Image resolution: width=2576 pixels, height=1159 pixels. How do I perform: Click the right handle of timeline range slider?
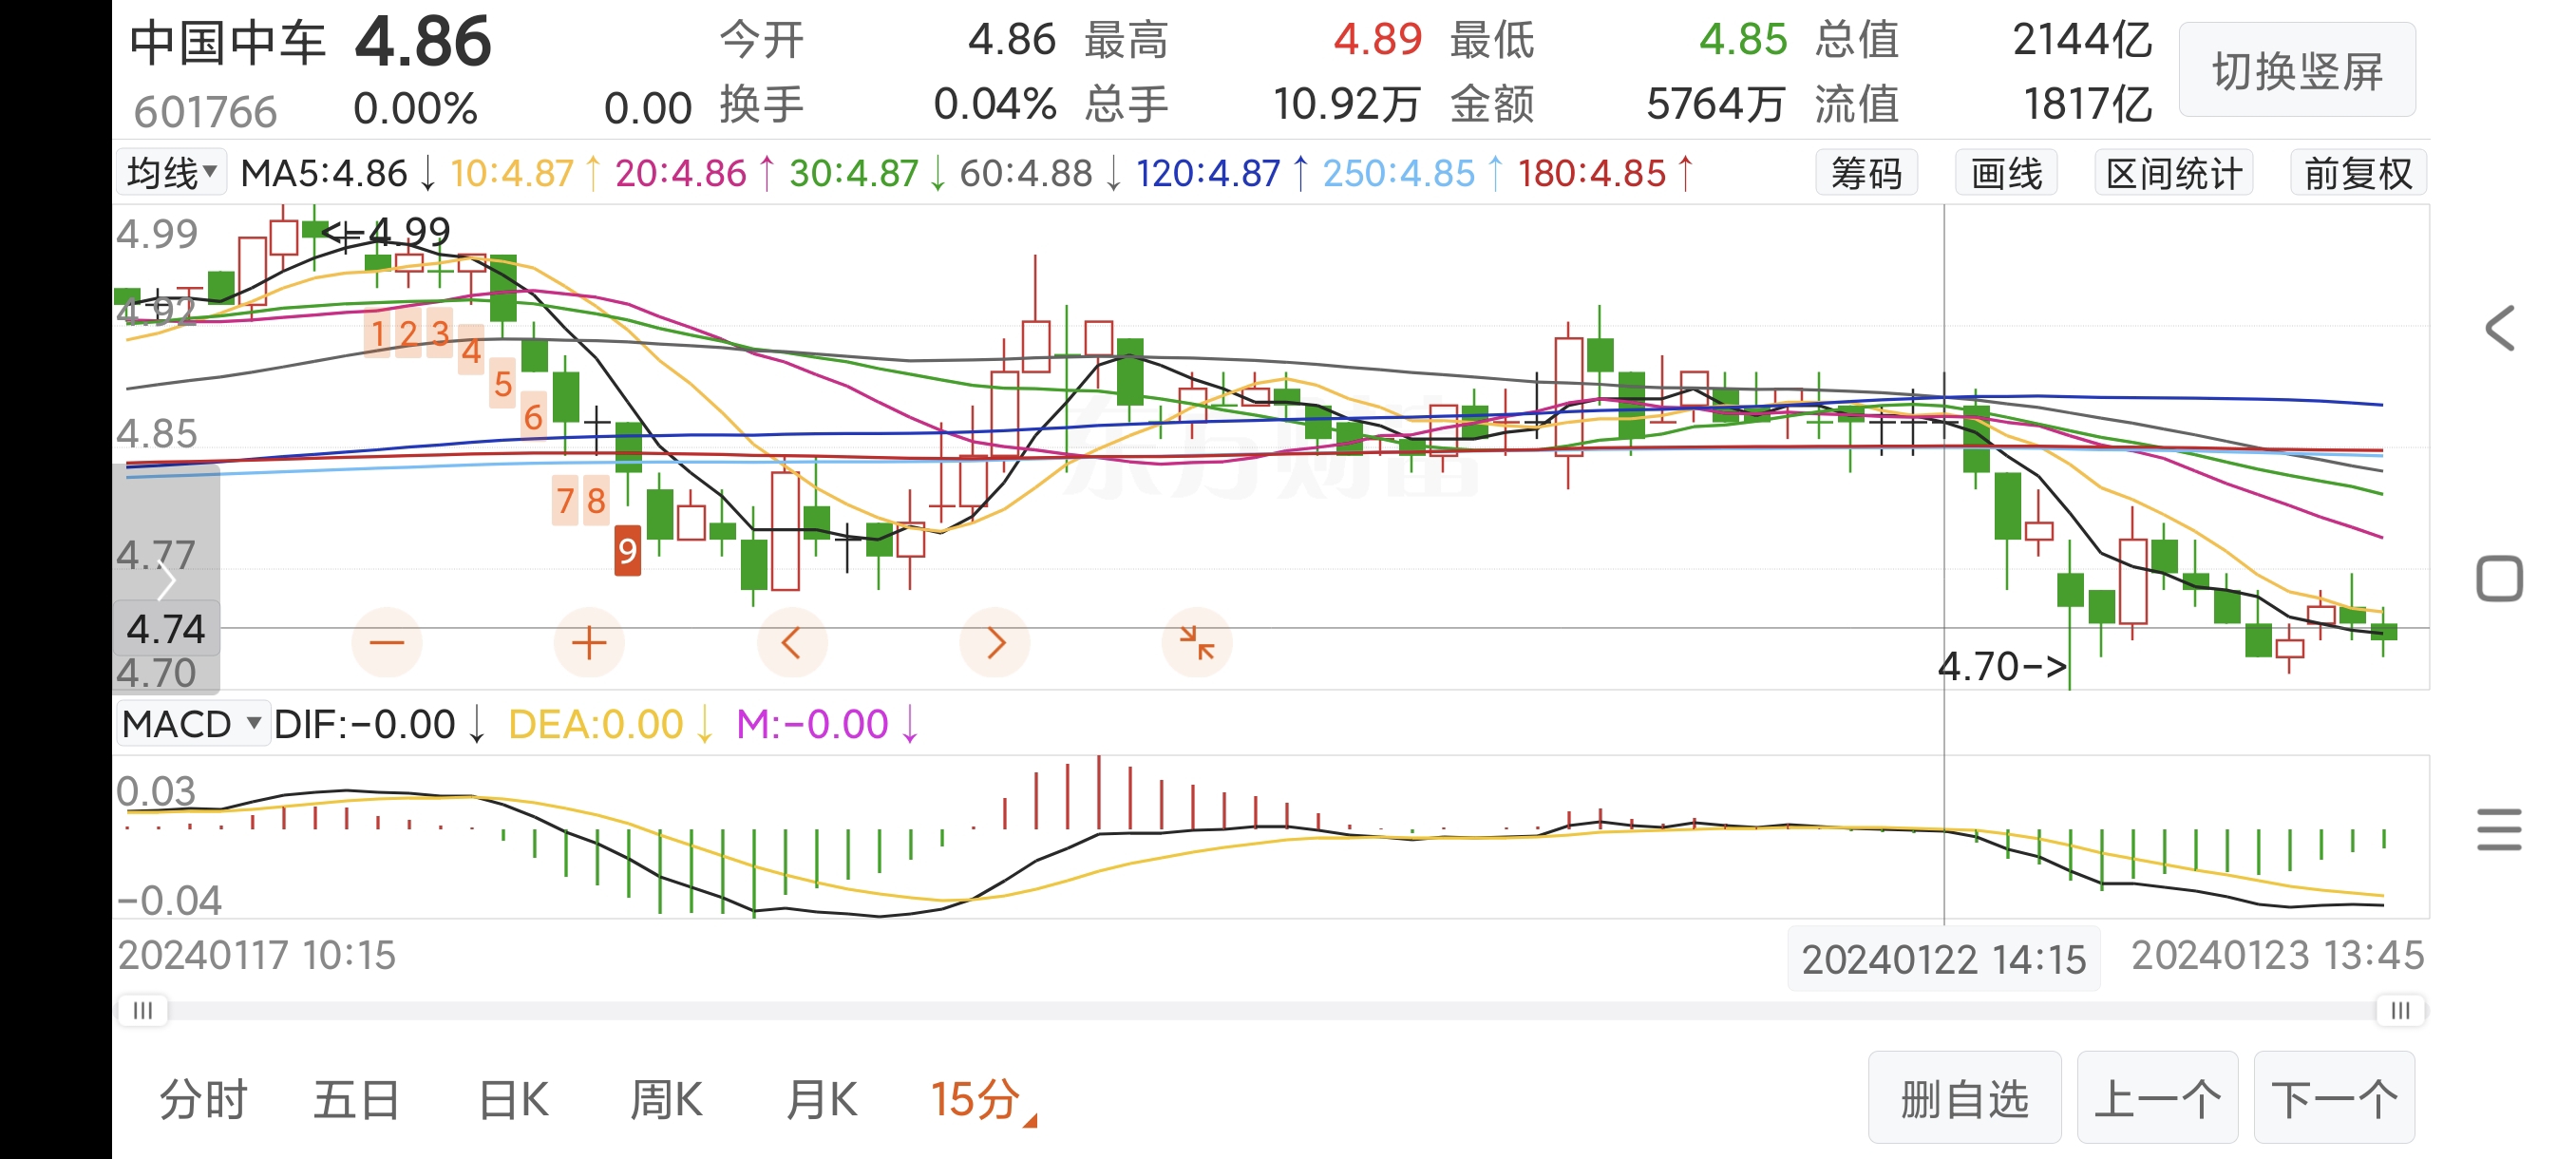(2399, 1010)
